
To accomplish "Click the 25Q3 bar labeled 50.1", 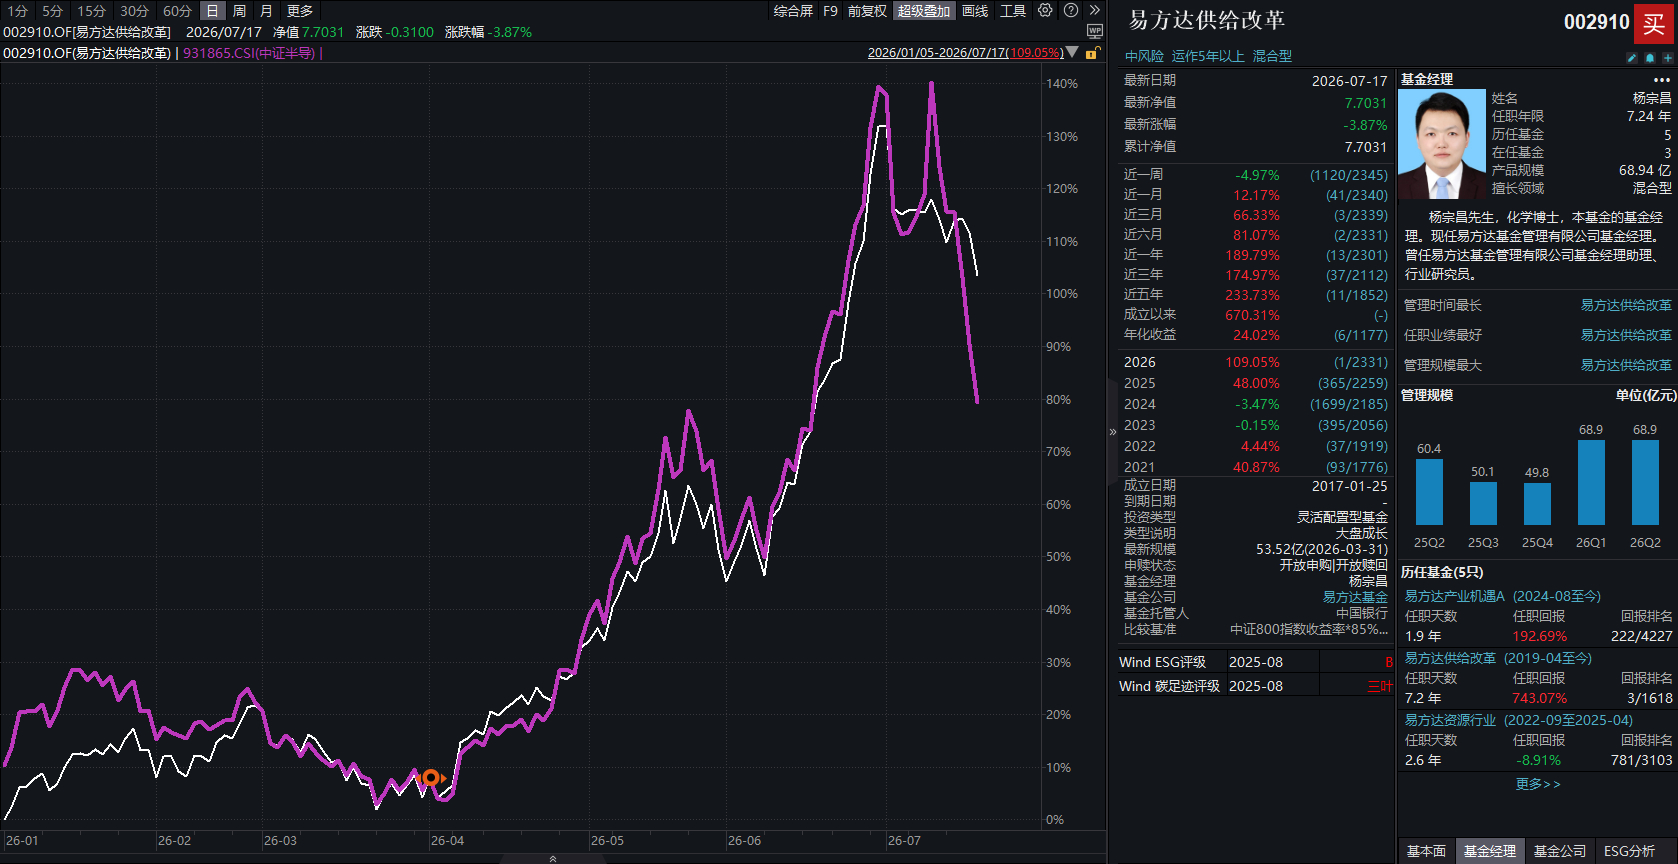I will [x=1483, y=504].
